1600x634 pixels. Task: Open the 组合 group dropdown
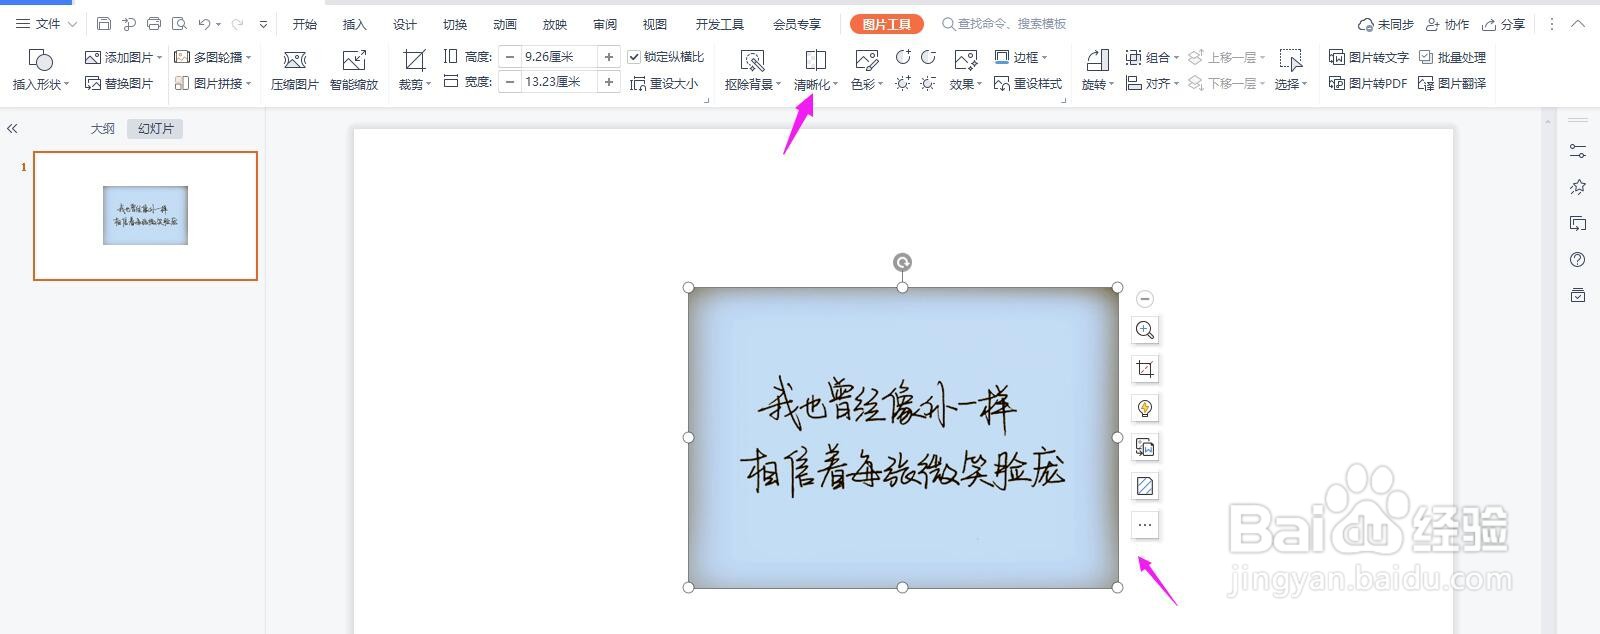[x=1152, y=57]
